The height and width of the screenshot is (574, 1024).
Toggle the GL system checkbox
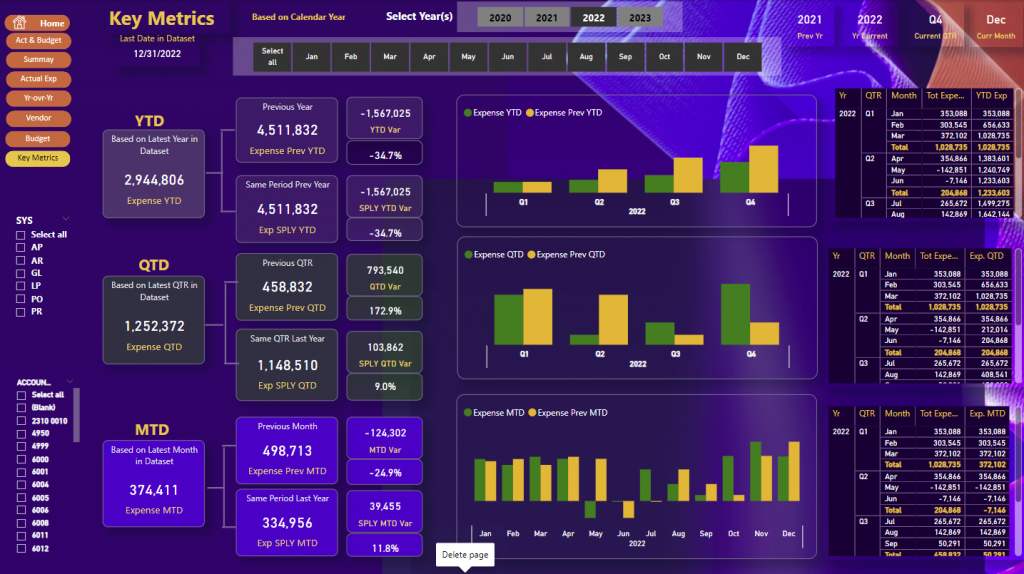[x=21, y=273]
